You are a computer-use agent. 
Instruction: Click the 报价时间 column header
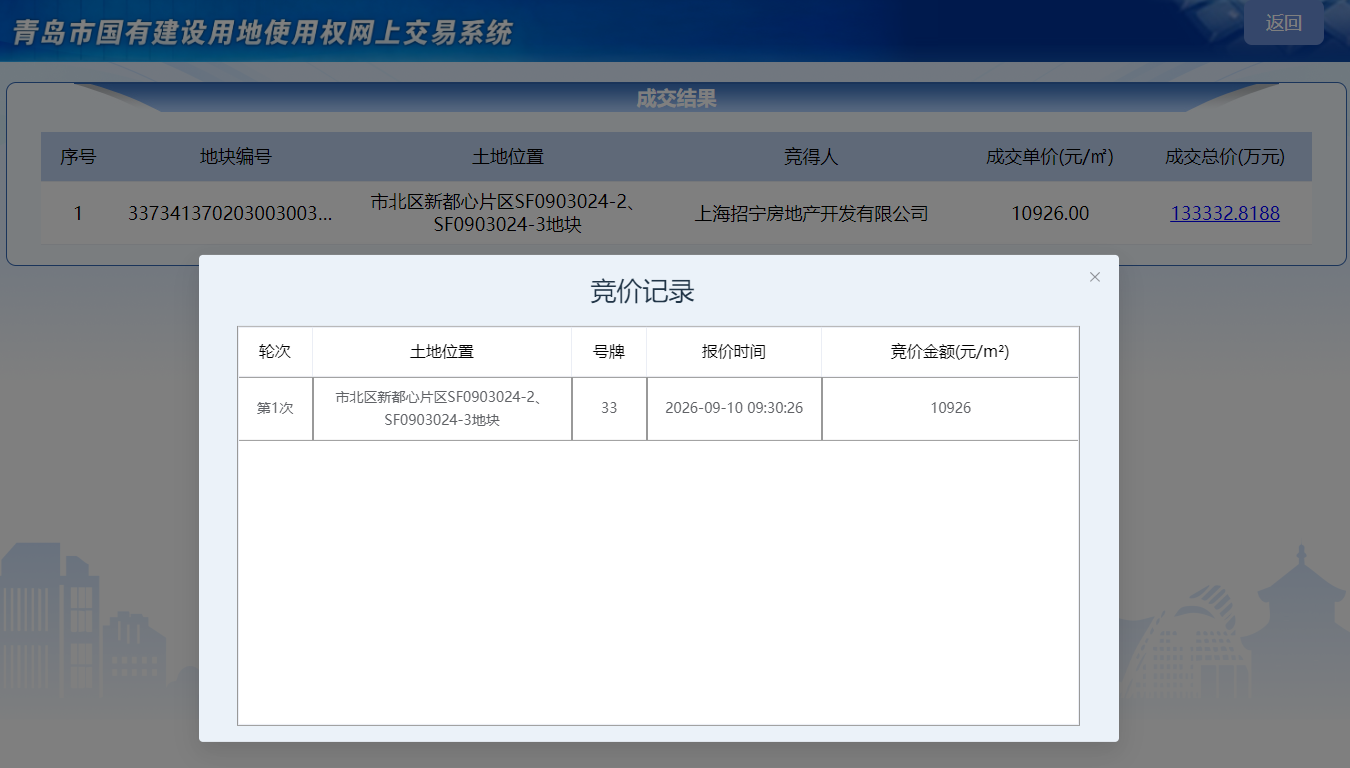734,352
